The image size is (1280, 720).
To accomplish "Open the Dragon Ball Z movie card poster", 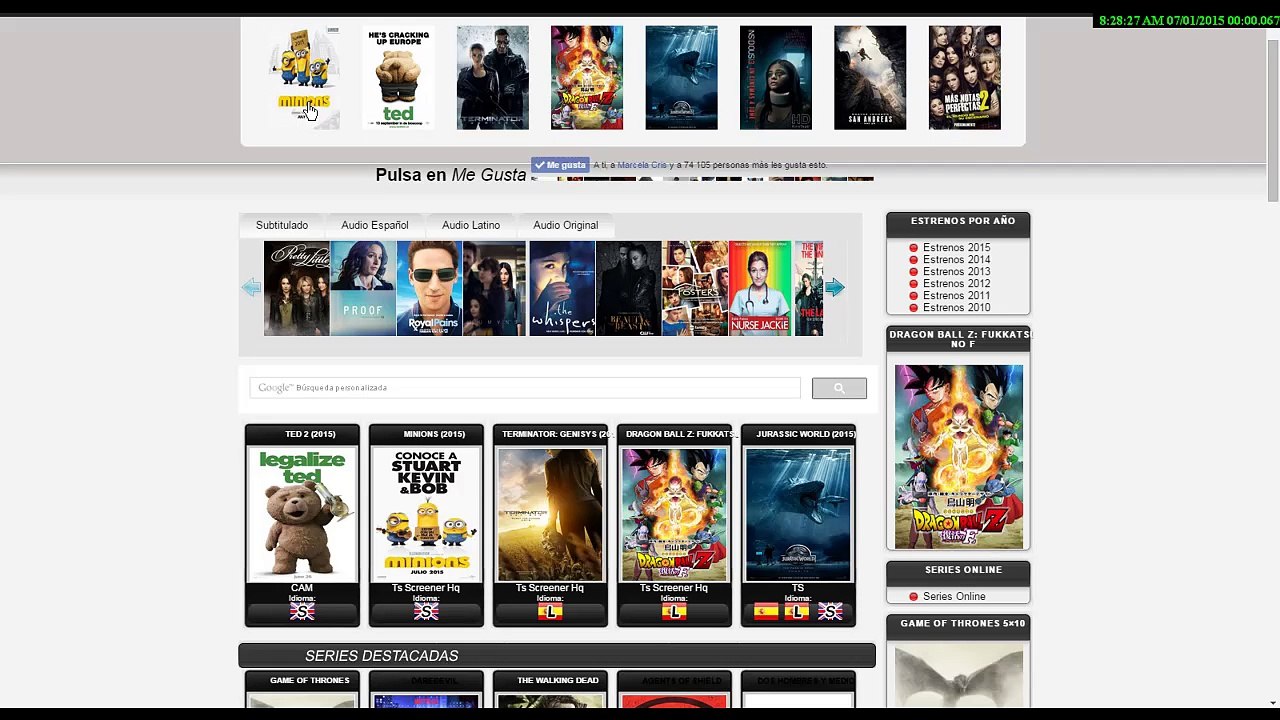I will pyautogui.click(x=674, y=514).
